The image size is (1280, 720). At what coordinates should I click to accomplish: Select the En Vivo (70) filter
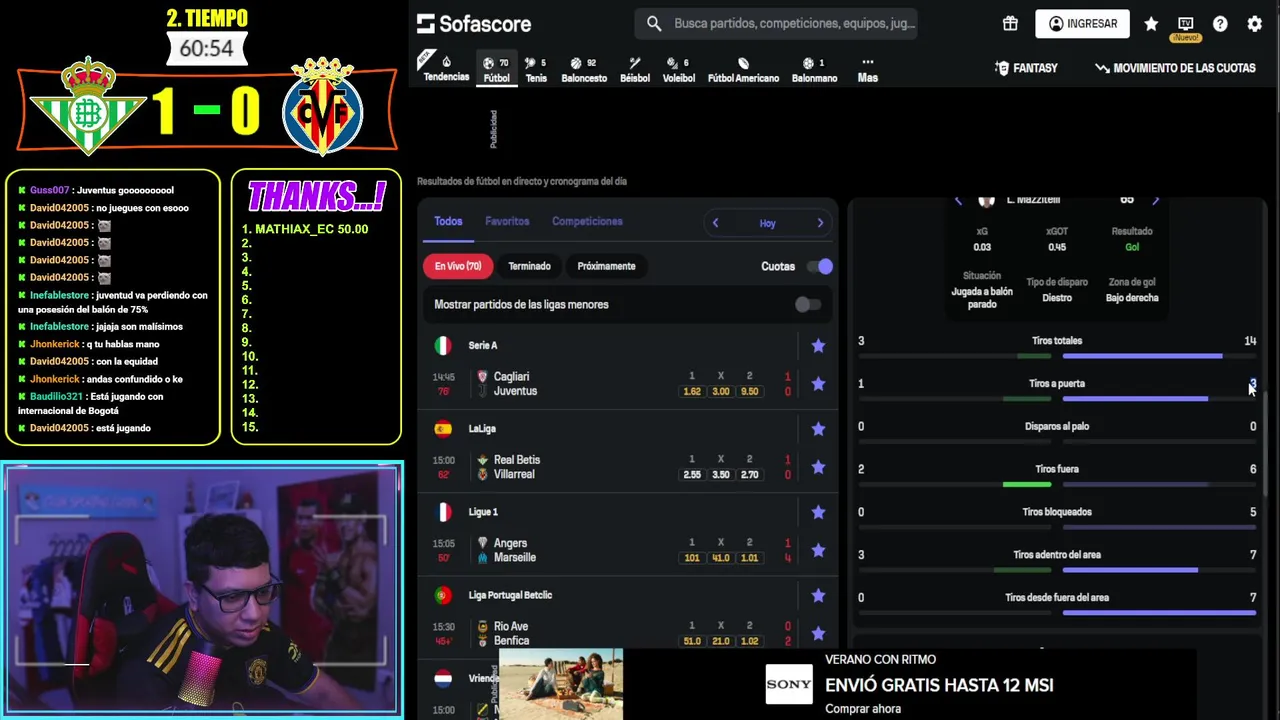tap(458, 266)
